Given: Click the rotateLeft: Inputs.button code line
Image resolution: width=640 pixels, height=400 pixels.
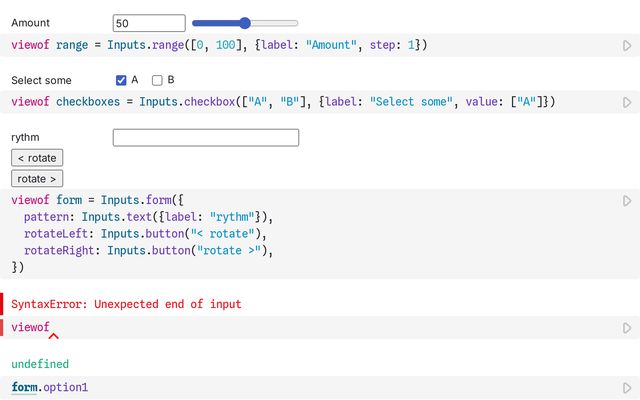Looking at the screenshot, I should click(x=148, y=234).
